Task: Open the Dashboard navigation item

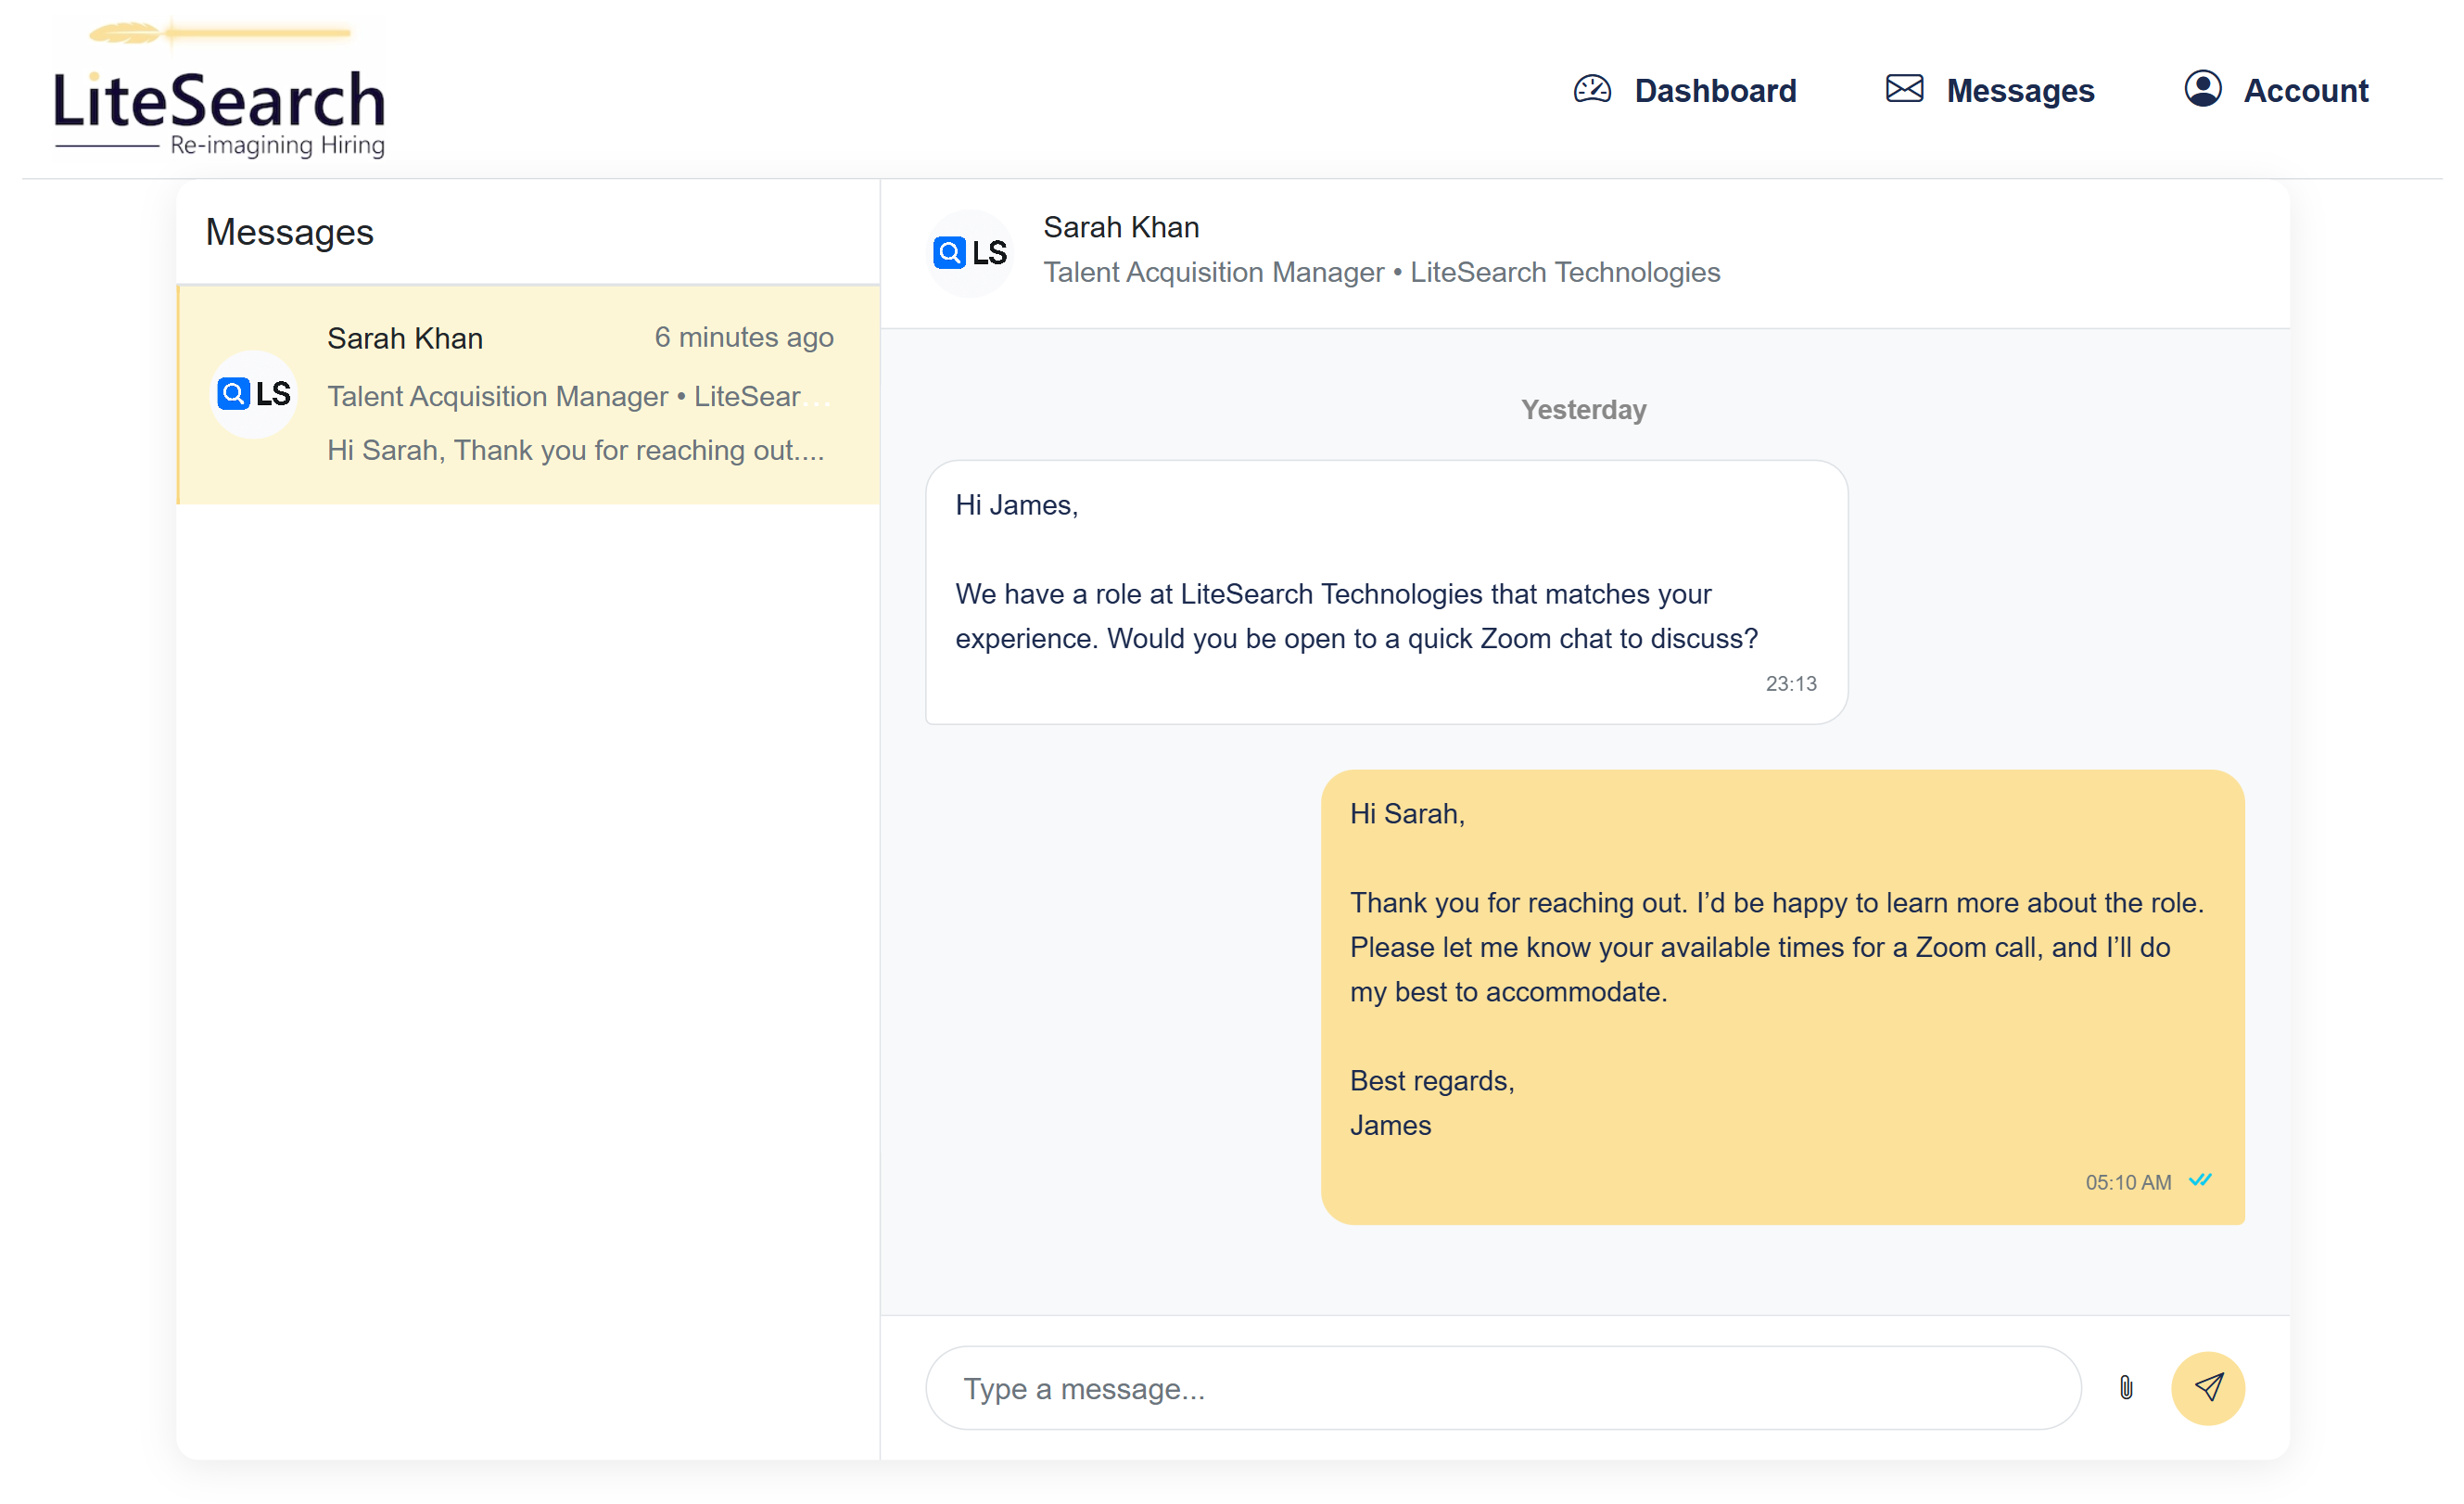Action: coord(1714,91)
